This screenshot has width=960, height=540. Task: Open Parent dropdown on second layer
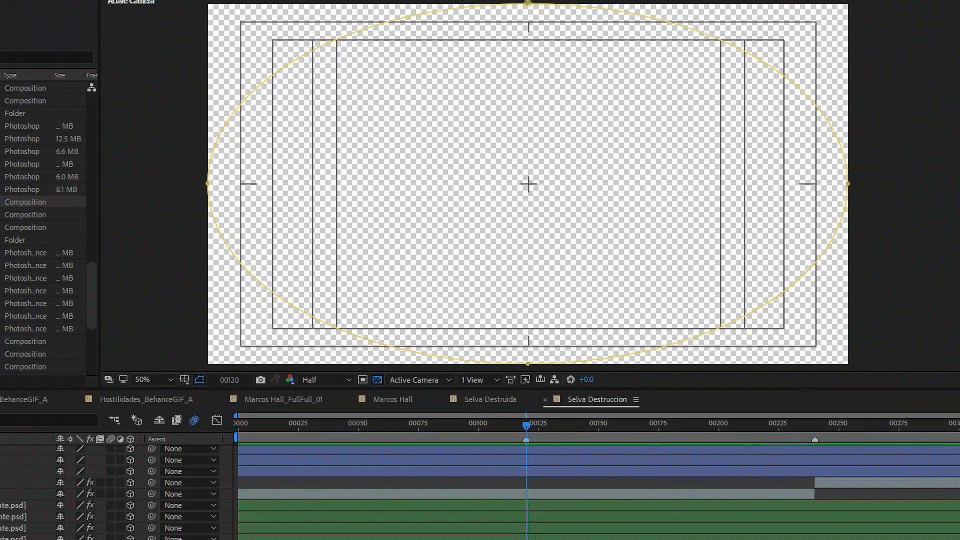click(x=189, y=460)
